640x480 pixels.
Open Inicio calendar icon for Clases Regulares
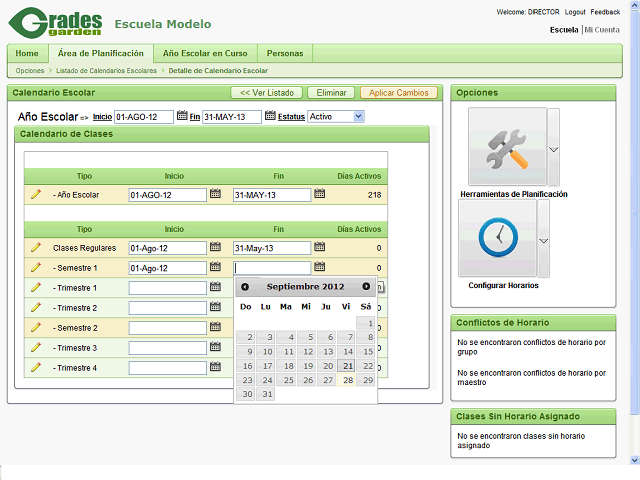[215, 247]
